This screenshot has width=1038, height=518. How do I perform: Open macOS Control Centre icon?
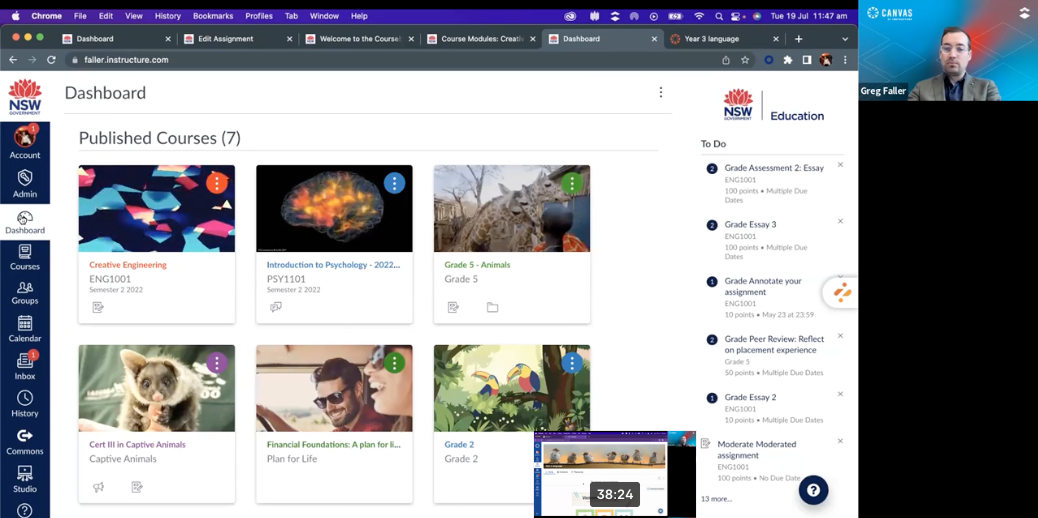coord(736,16)
